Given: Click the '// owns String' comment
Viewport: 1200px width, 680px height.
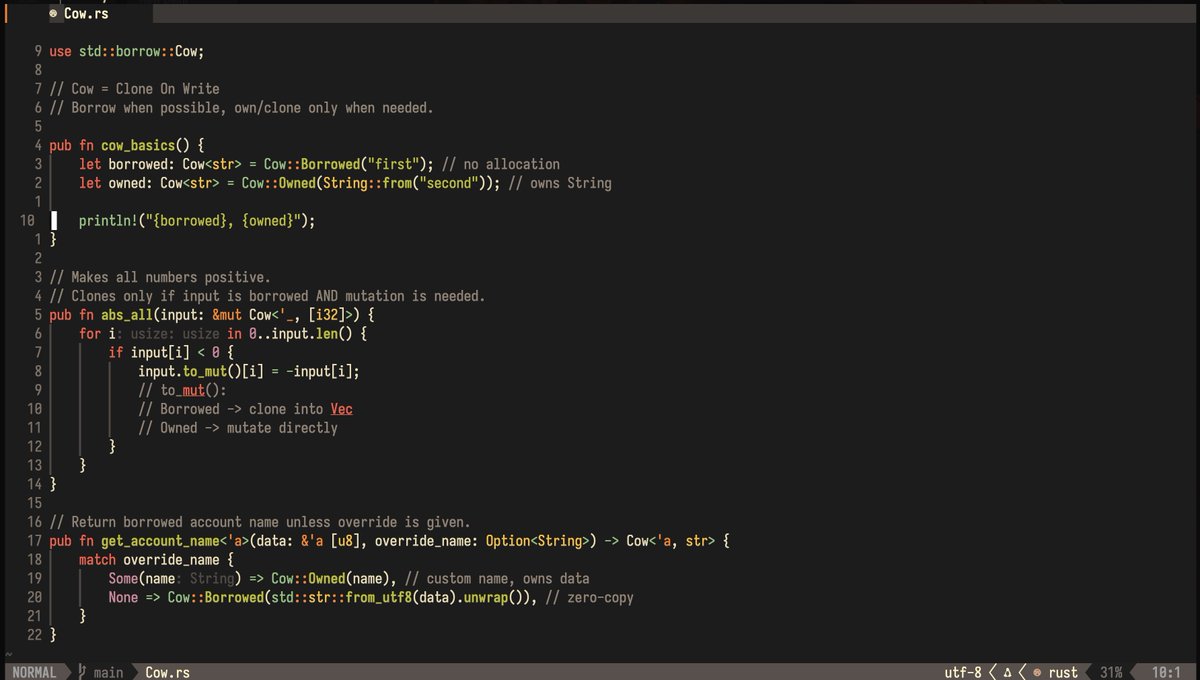Looking at the screenshot, I should click(x=560, y=183).
